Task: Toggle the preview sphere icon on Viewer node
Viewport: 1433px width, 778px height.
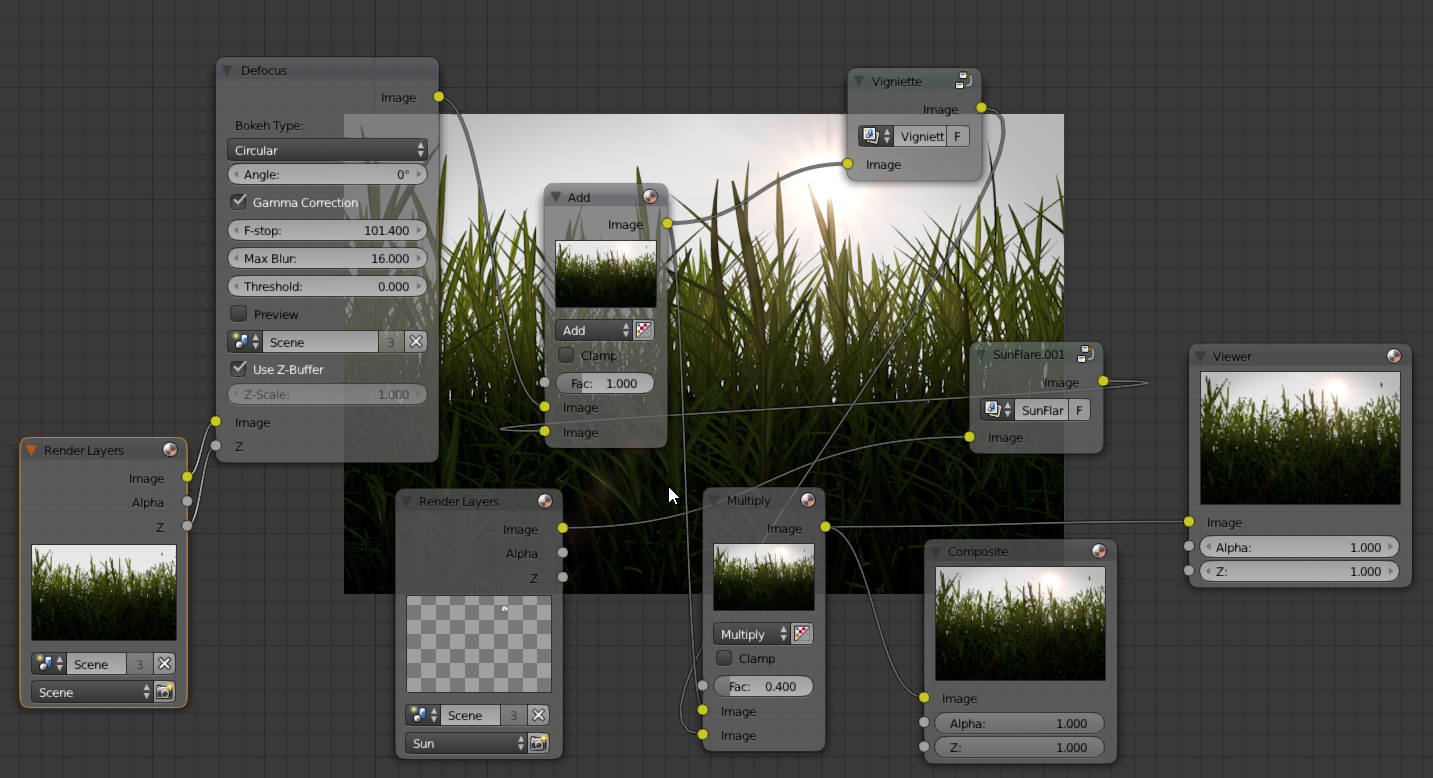Action: tap(1394, 356)
